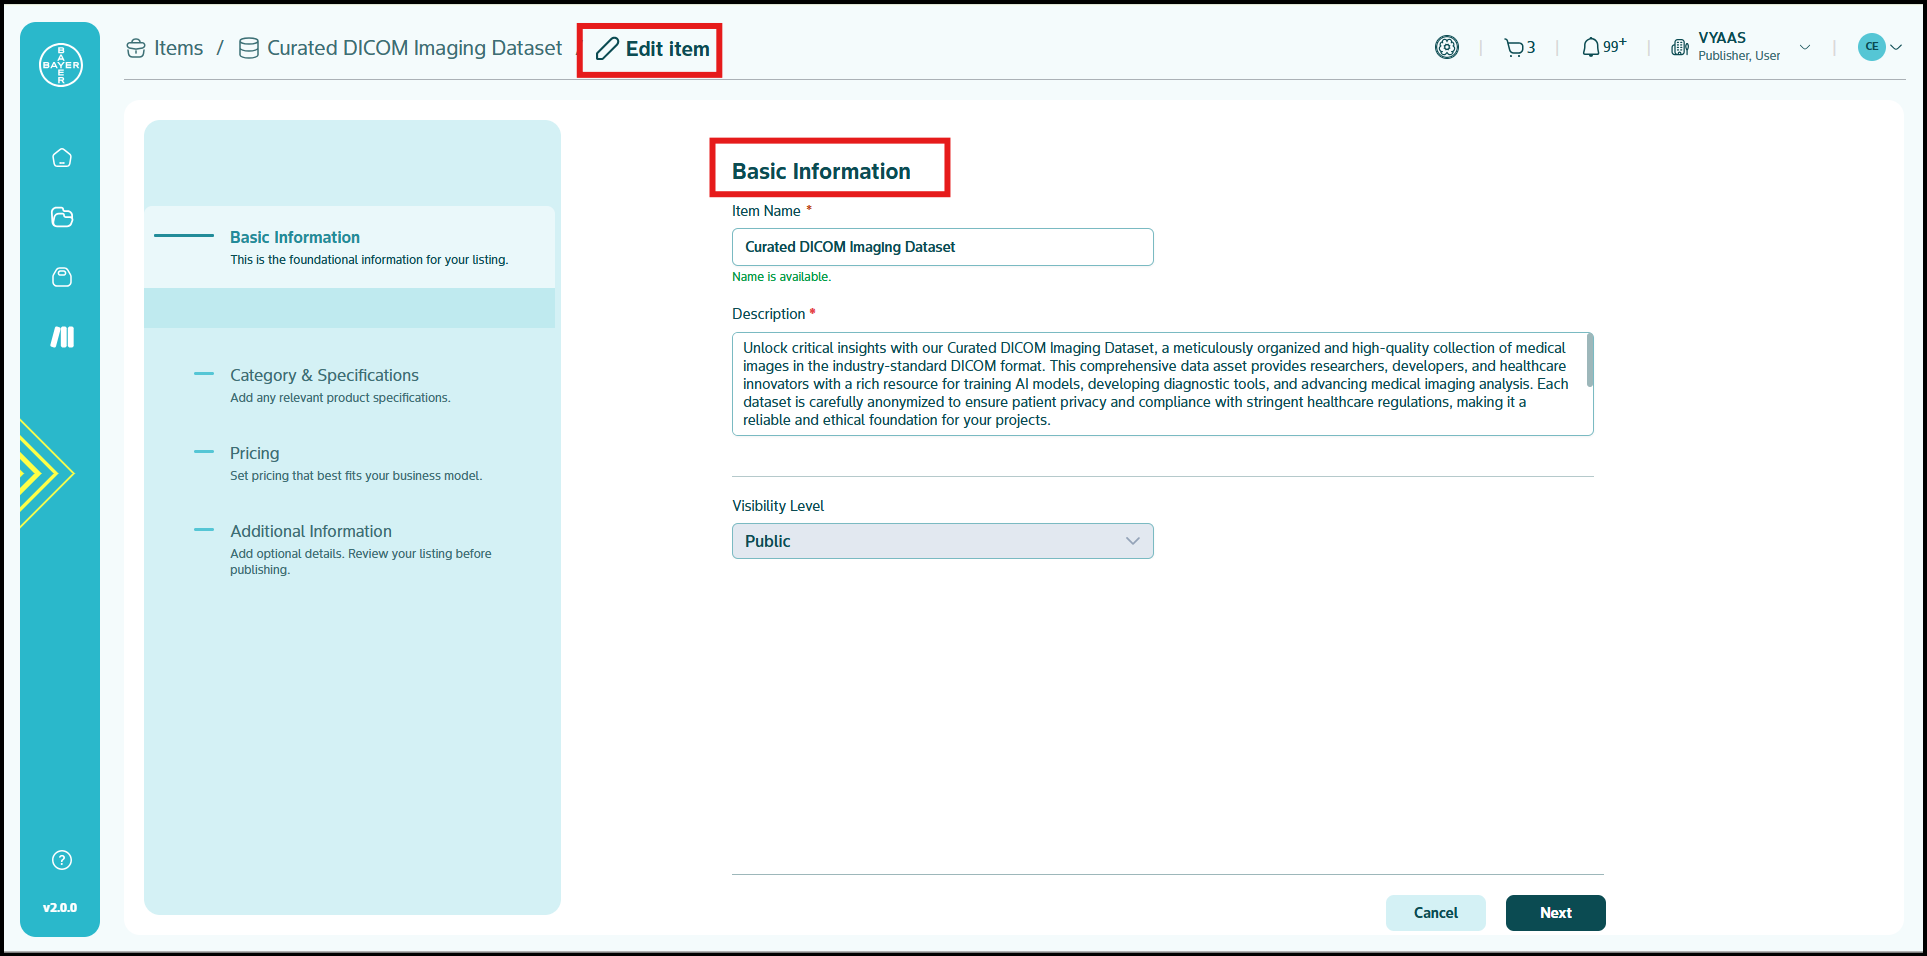This screenshot has height=956, width=1927.
Task: Open the help question mark icon
Action: [61, 859]
